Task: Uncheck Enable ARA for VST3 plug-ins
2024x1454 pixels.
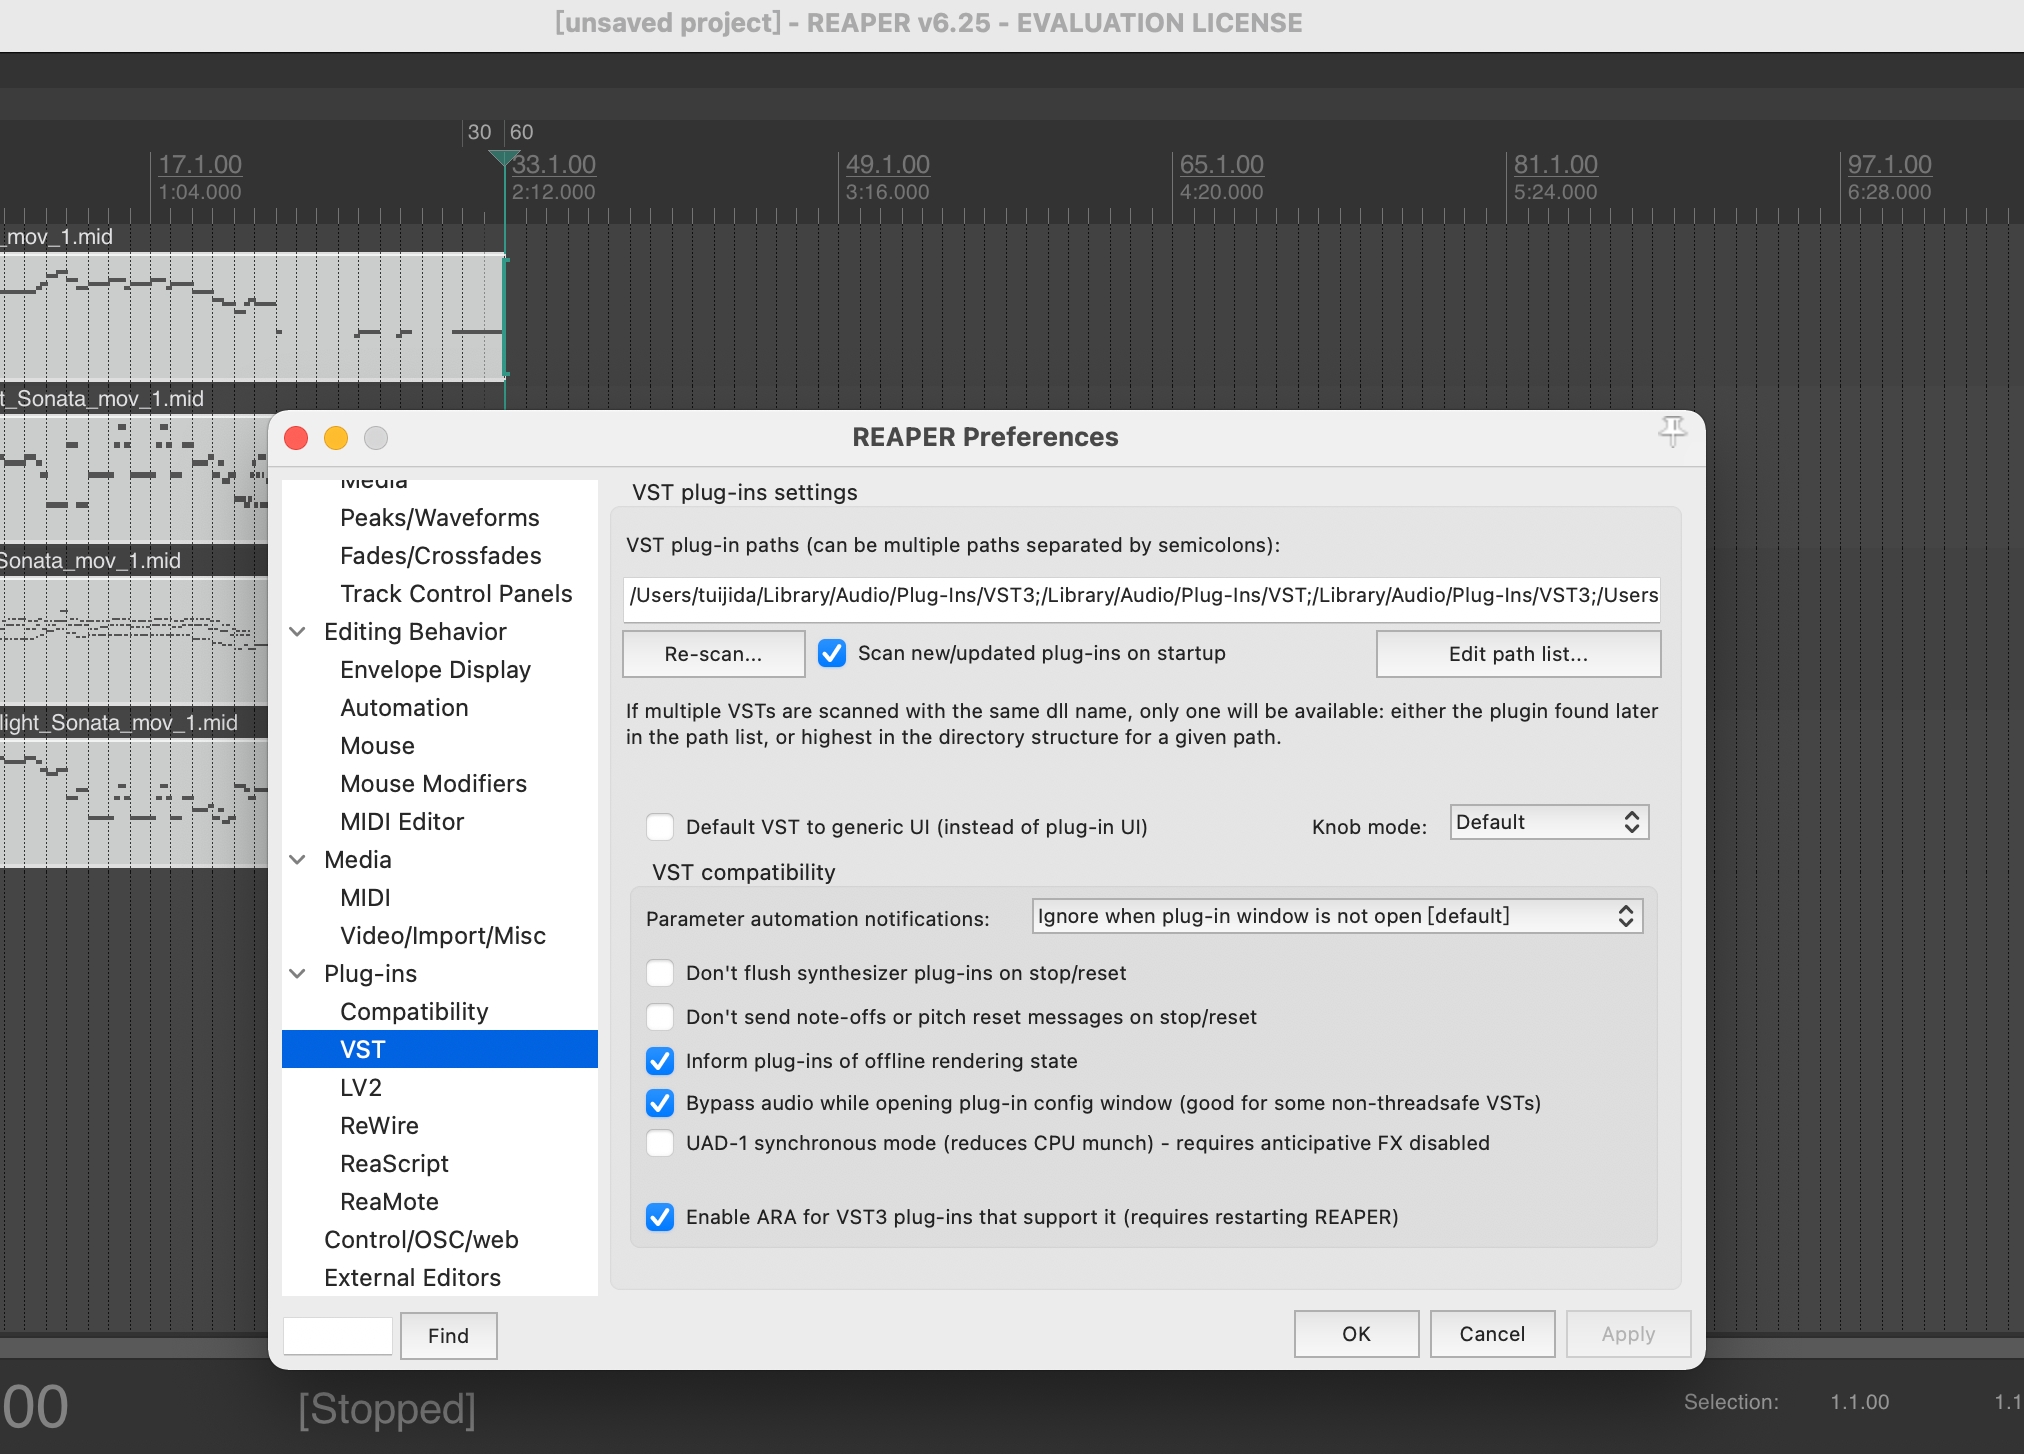Action: tap(660, 1217)
